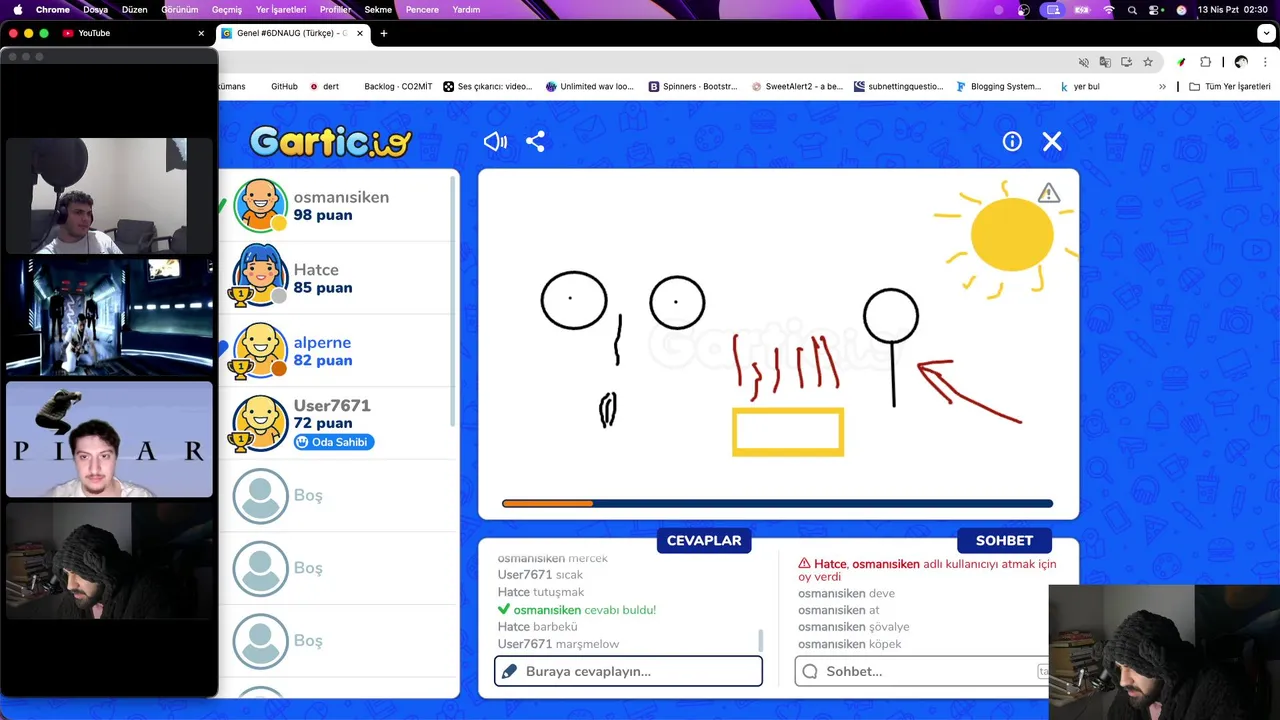
Task: Click 'osmanısiken cevabı buldu!' message
Action: (x=577, y=610)
